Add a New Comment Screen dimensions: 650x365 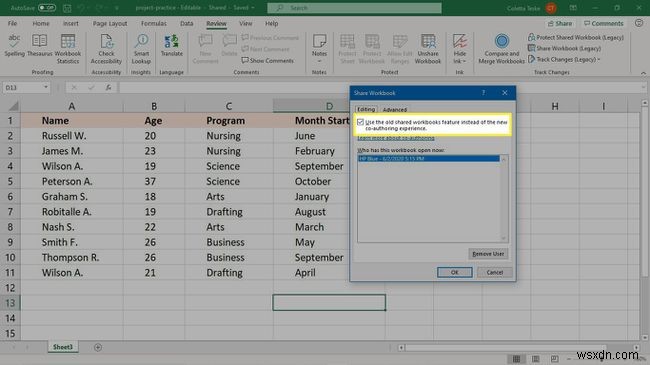[205, 49]
